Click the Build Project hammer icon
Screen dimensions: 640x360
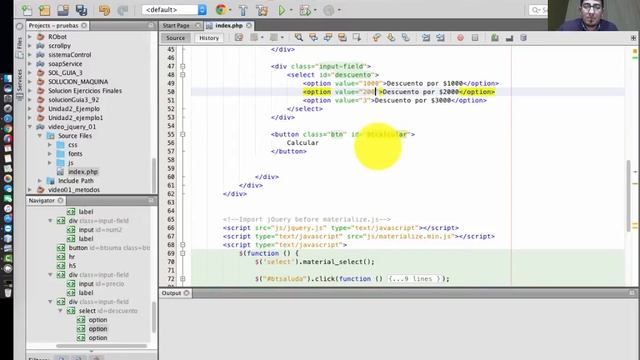click(243, 10)
